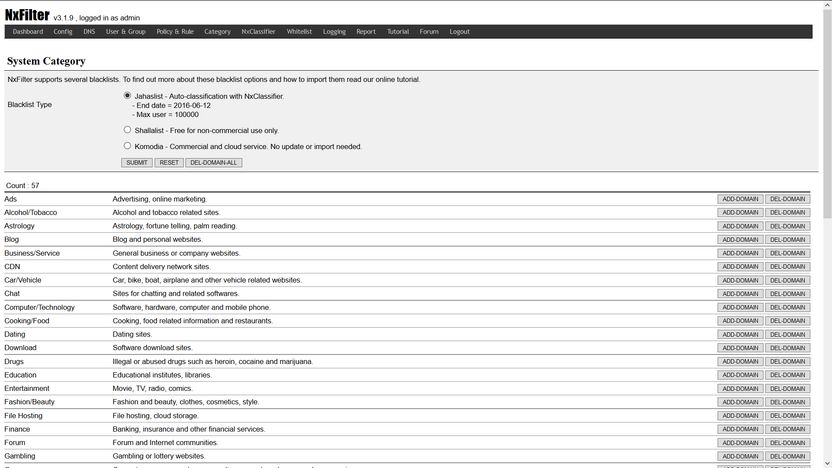832x468 pixels.
Task: Click DEL-DOMAIN for the Dating category
Action: [787, 334]
